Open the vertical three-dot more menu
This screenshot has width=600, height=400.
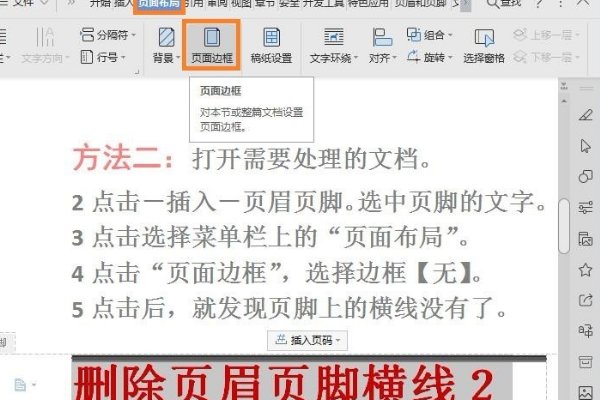tap(561, 4)
